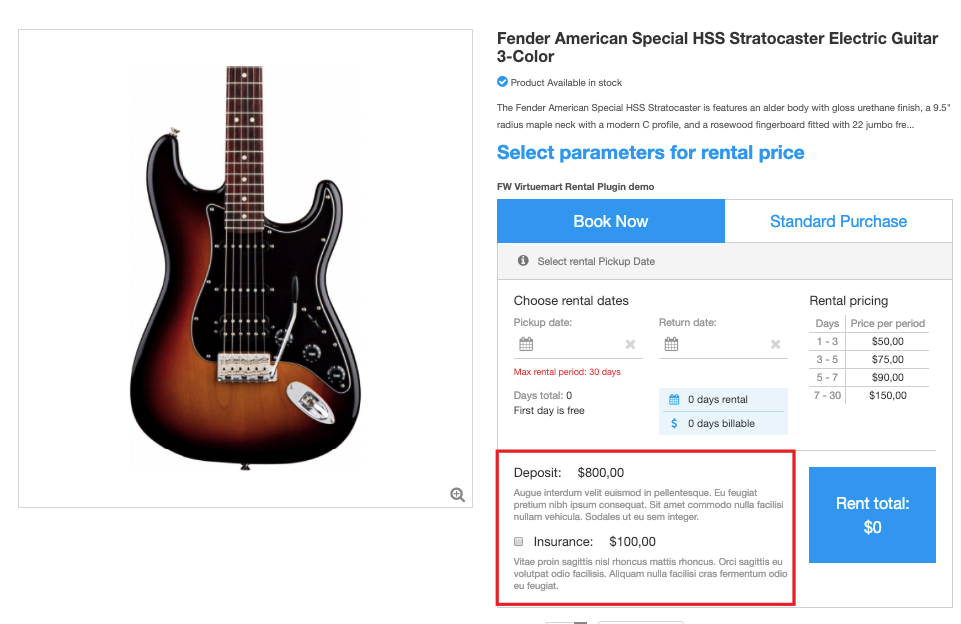961x624 pixels.
Task: Click info icon beside Select rental Pickup Date
Action: coord(523,261)
